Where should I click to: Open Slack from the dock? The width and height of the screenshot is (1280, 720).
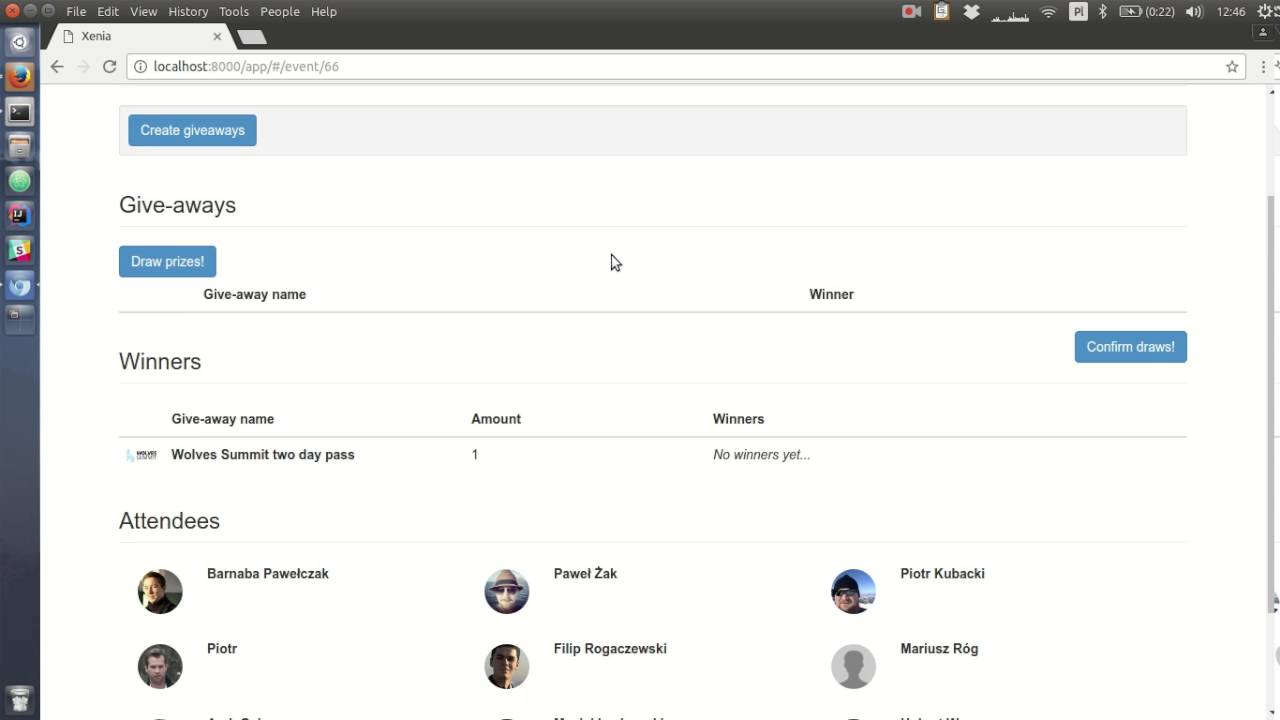pyautogui.click(x=19, y=250)
